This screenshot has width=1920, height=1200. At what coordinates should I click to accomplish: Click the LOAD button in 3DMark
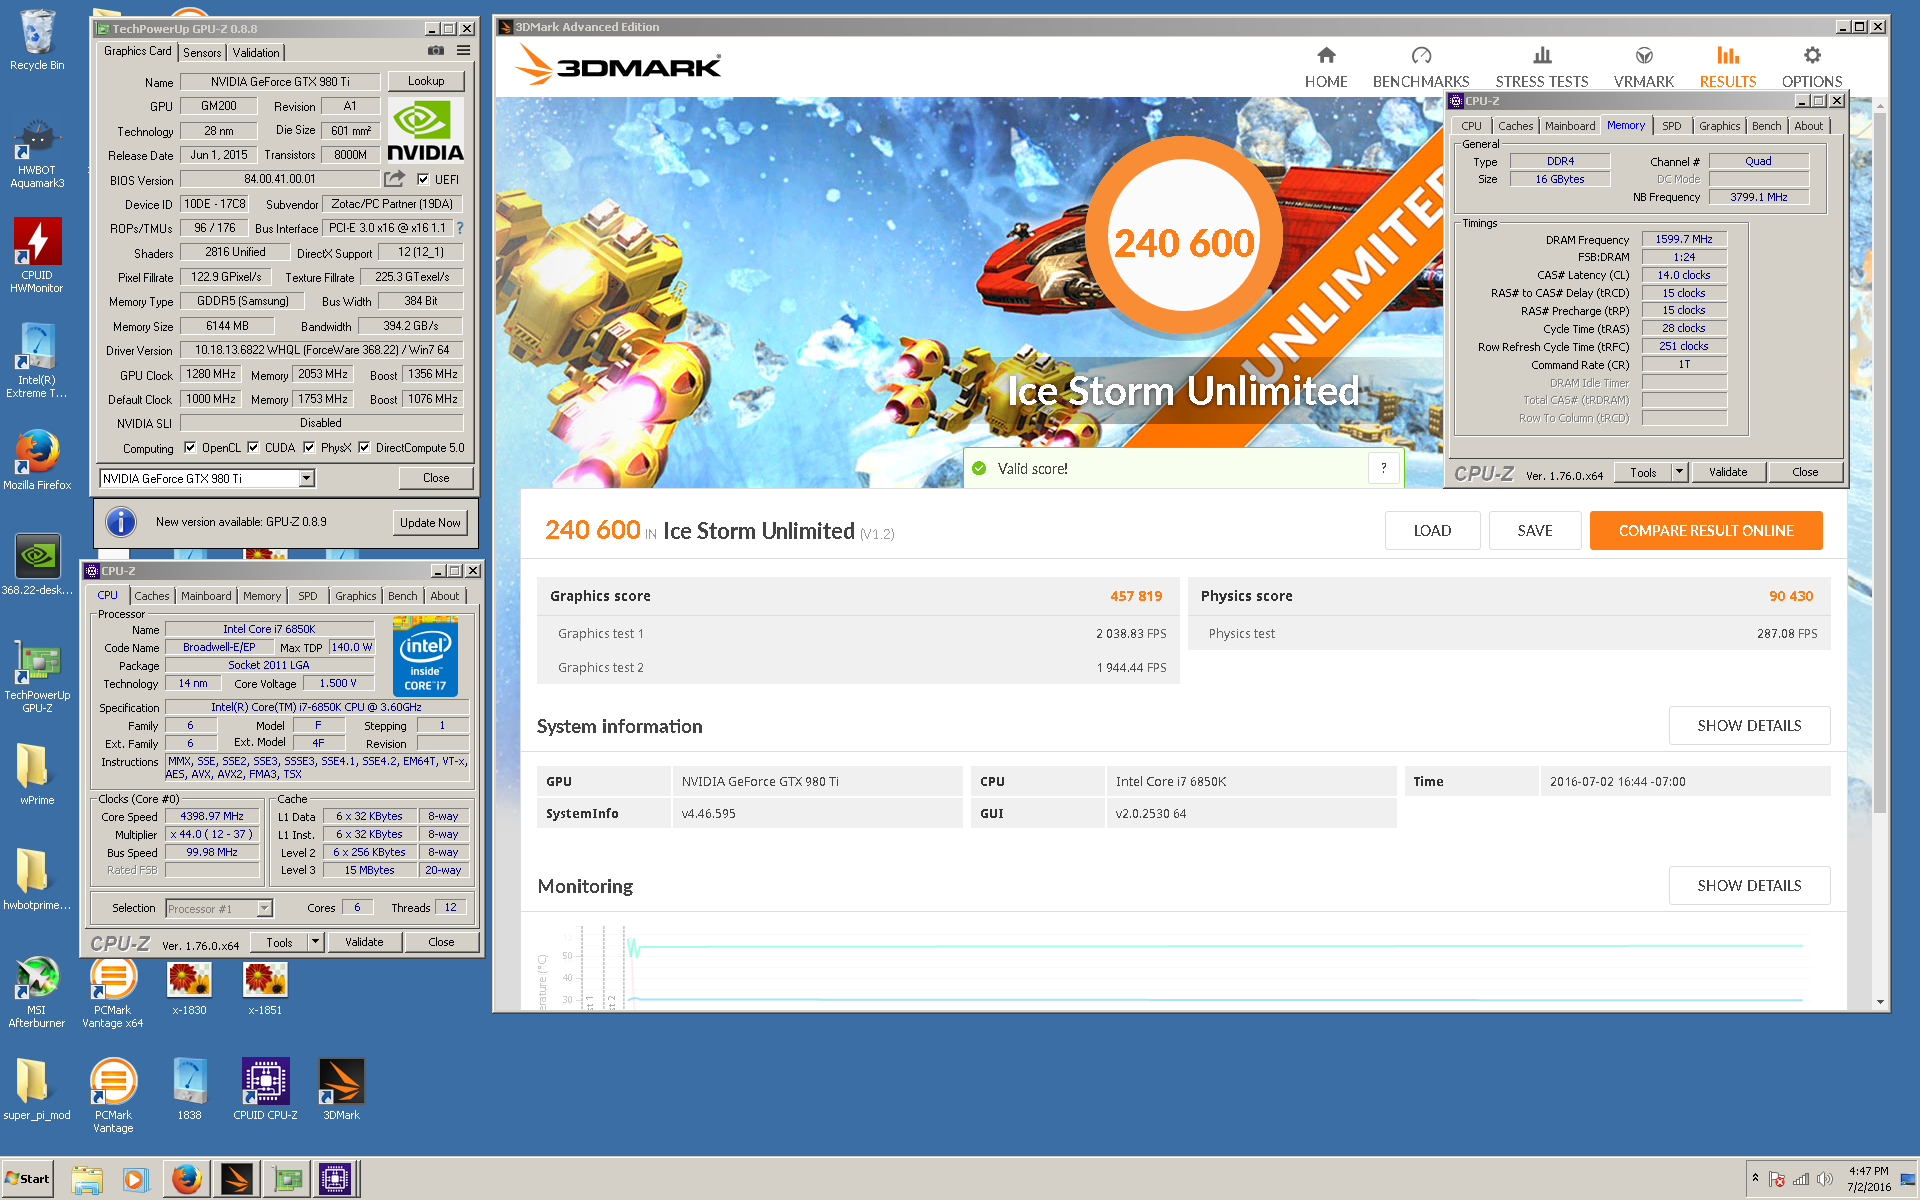[x=1432, y=531]
